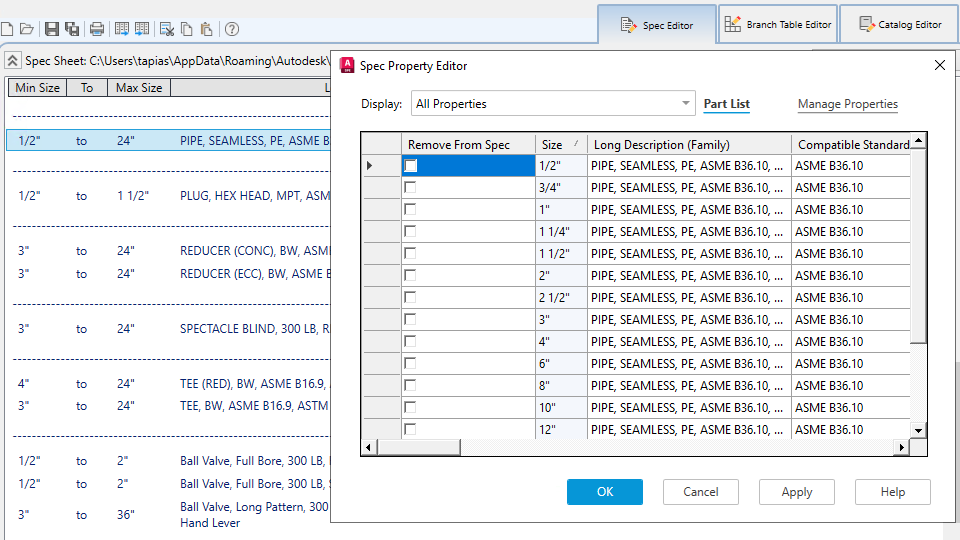Copy the selected spec sheet entry
Image resolution: width=960 pixels, height=540 pixels.
click(x=187, y=29)
